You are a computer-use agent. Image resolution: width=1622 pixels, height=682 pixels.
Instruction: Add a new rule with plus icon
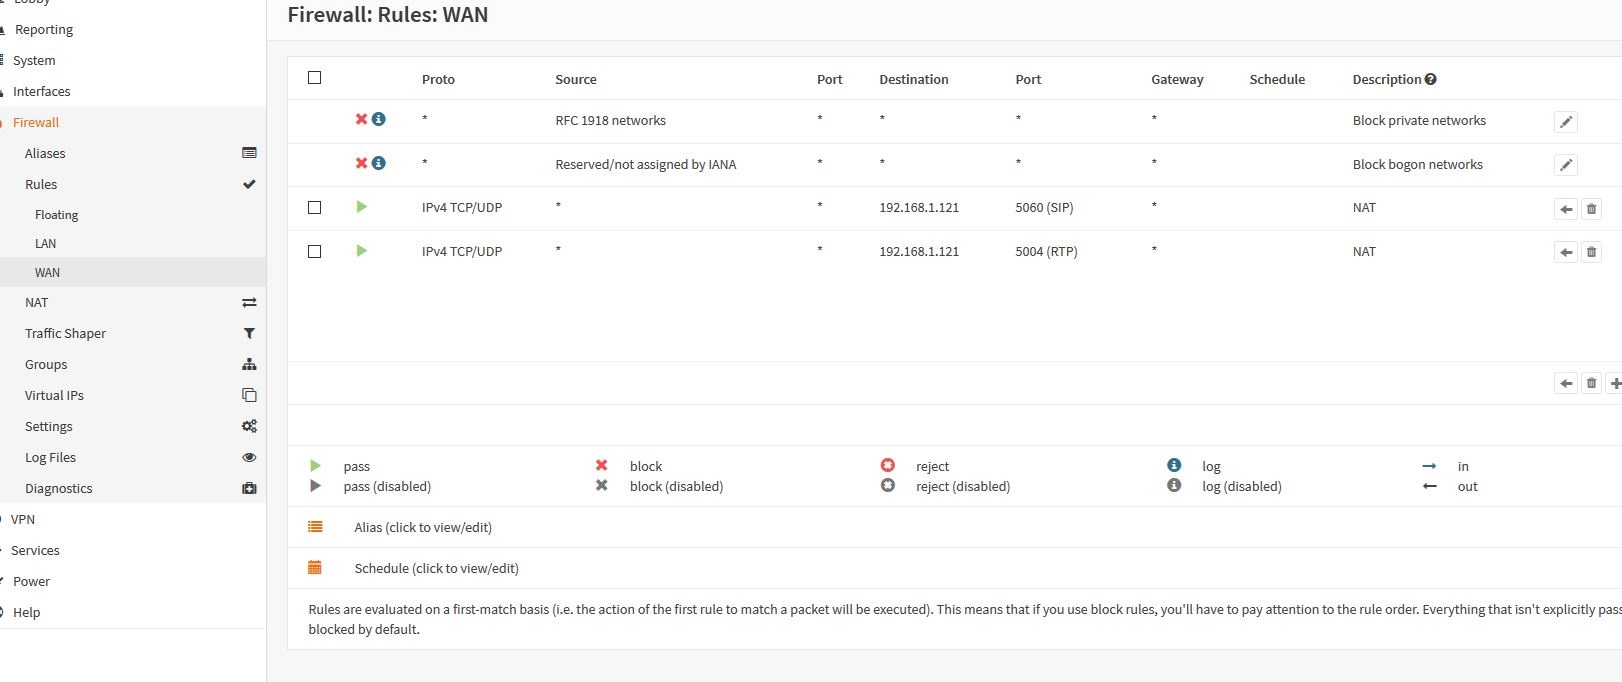[1615, 383]
